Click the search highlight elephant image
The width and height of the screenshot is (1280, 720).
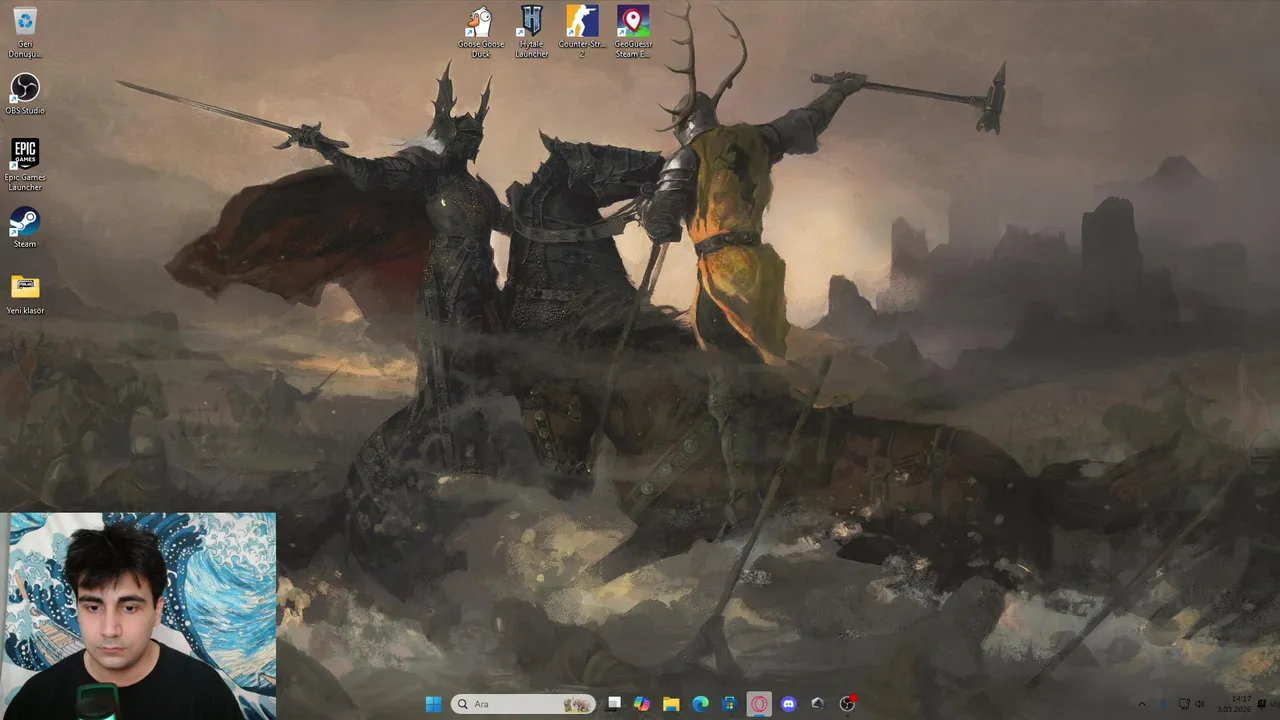(576, 704)
